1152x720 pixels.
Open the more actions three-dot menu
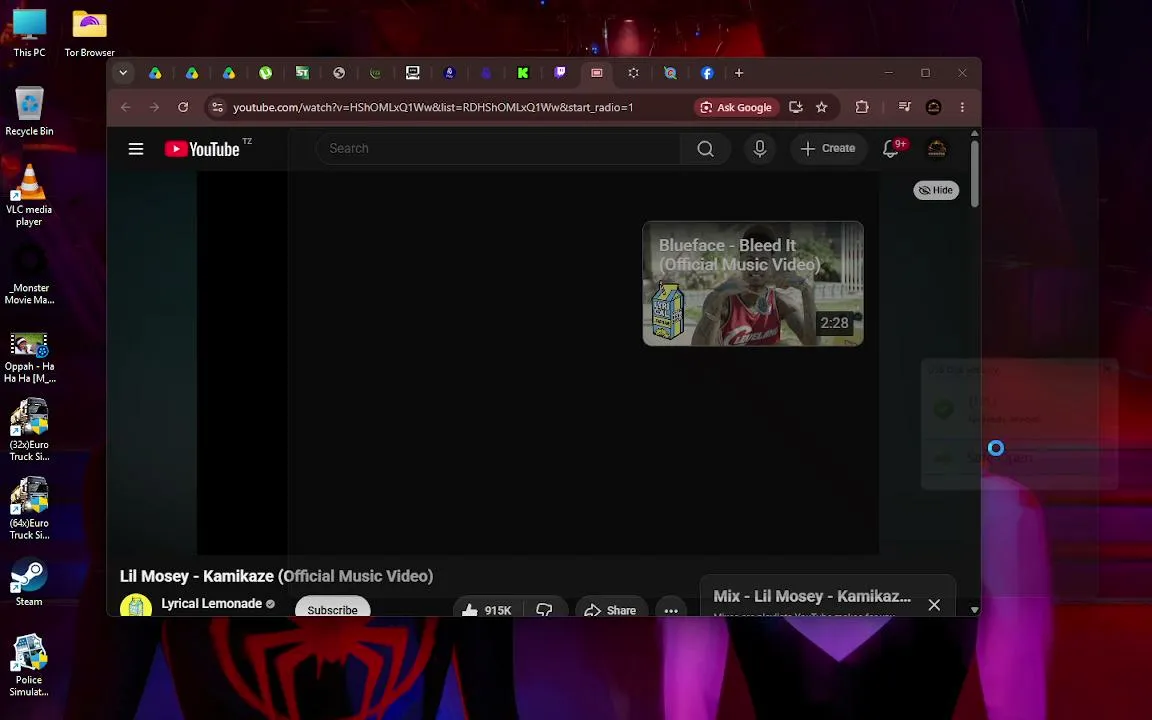[x=671, y=610]
